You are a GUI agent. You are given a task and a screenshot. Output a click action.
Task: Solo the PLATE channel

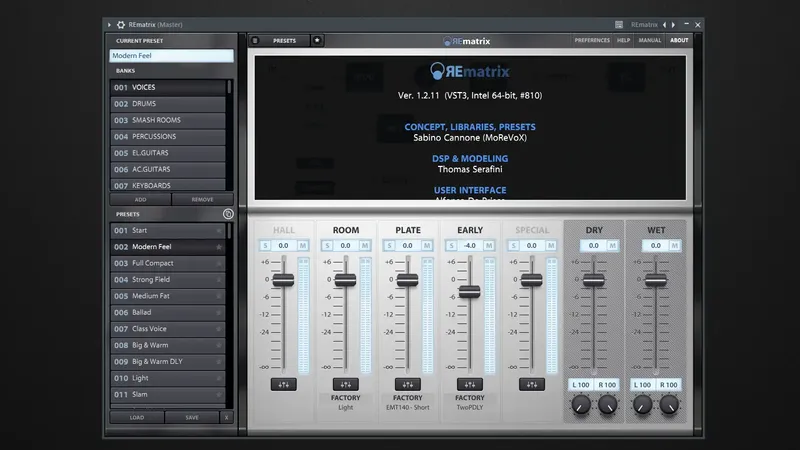[x=389, y=245]
